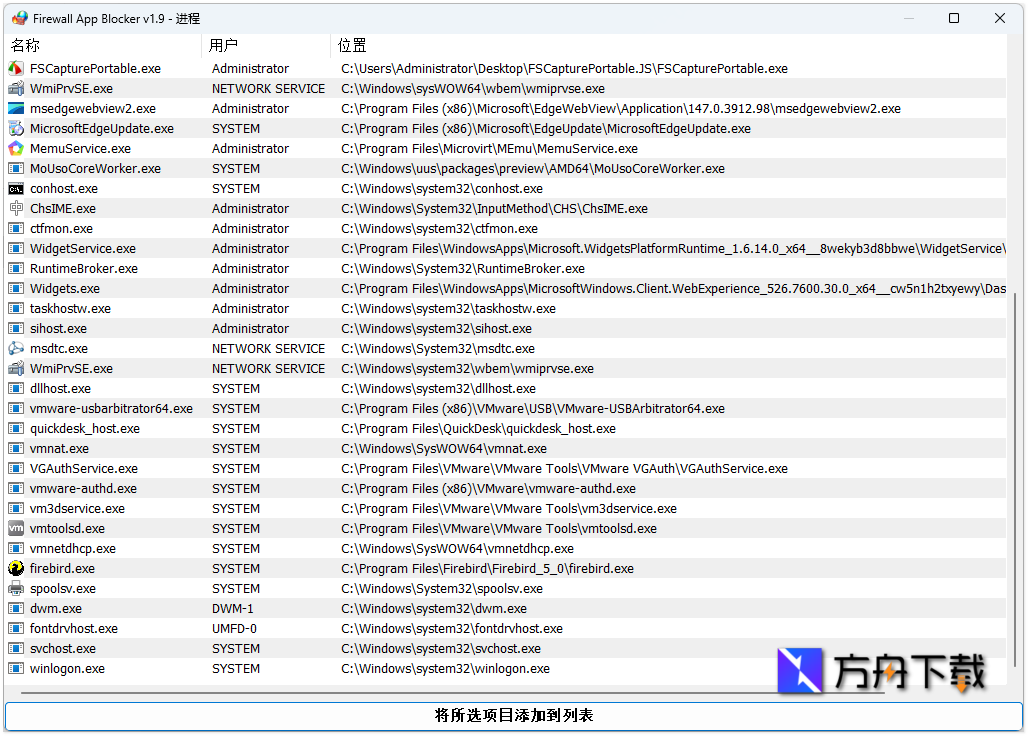Click path C:\Windows\SysWOW64\vmnat.exe
Image resolution: width=1028 pixels, height=736 pixels.
tap(444, 448)
